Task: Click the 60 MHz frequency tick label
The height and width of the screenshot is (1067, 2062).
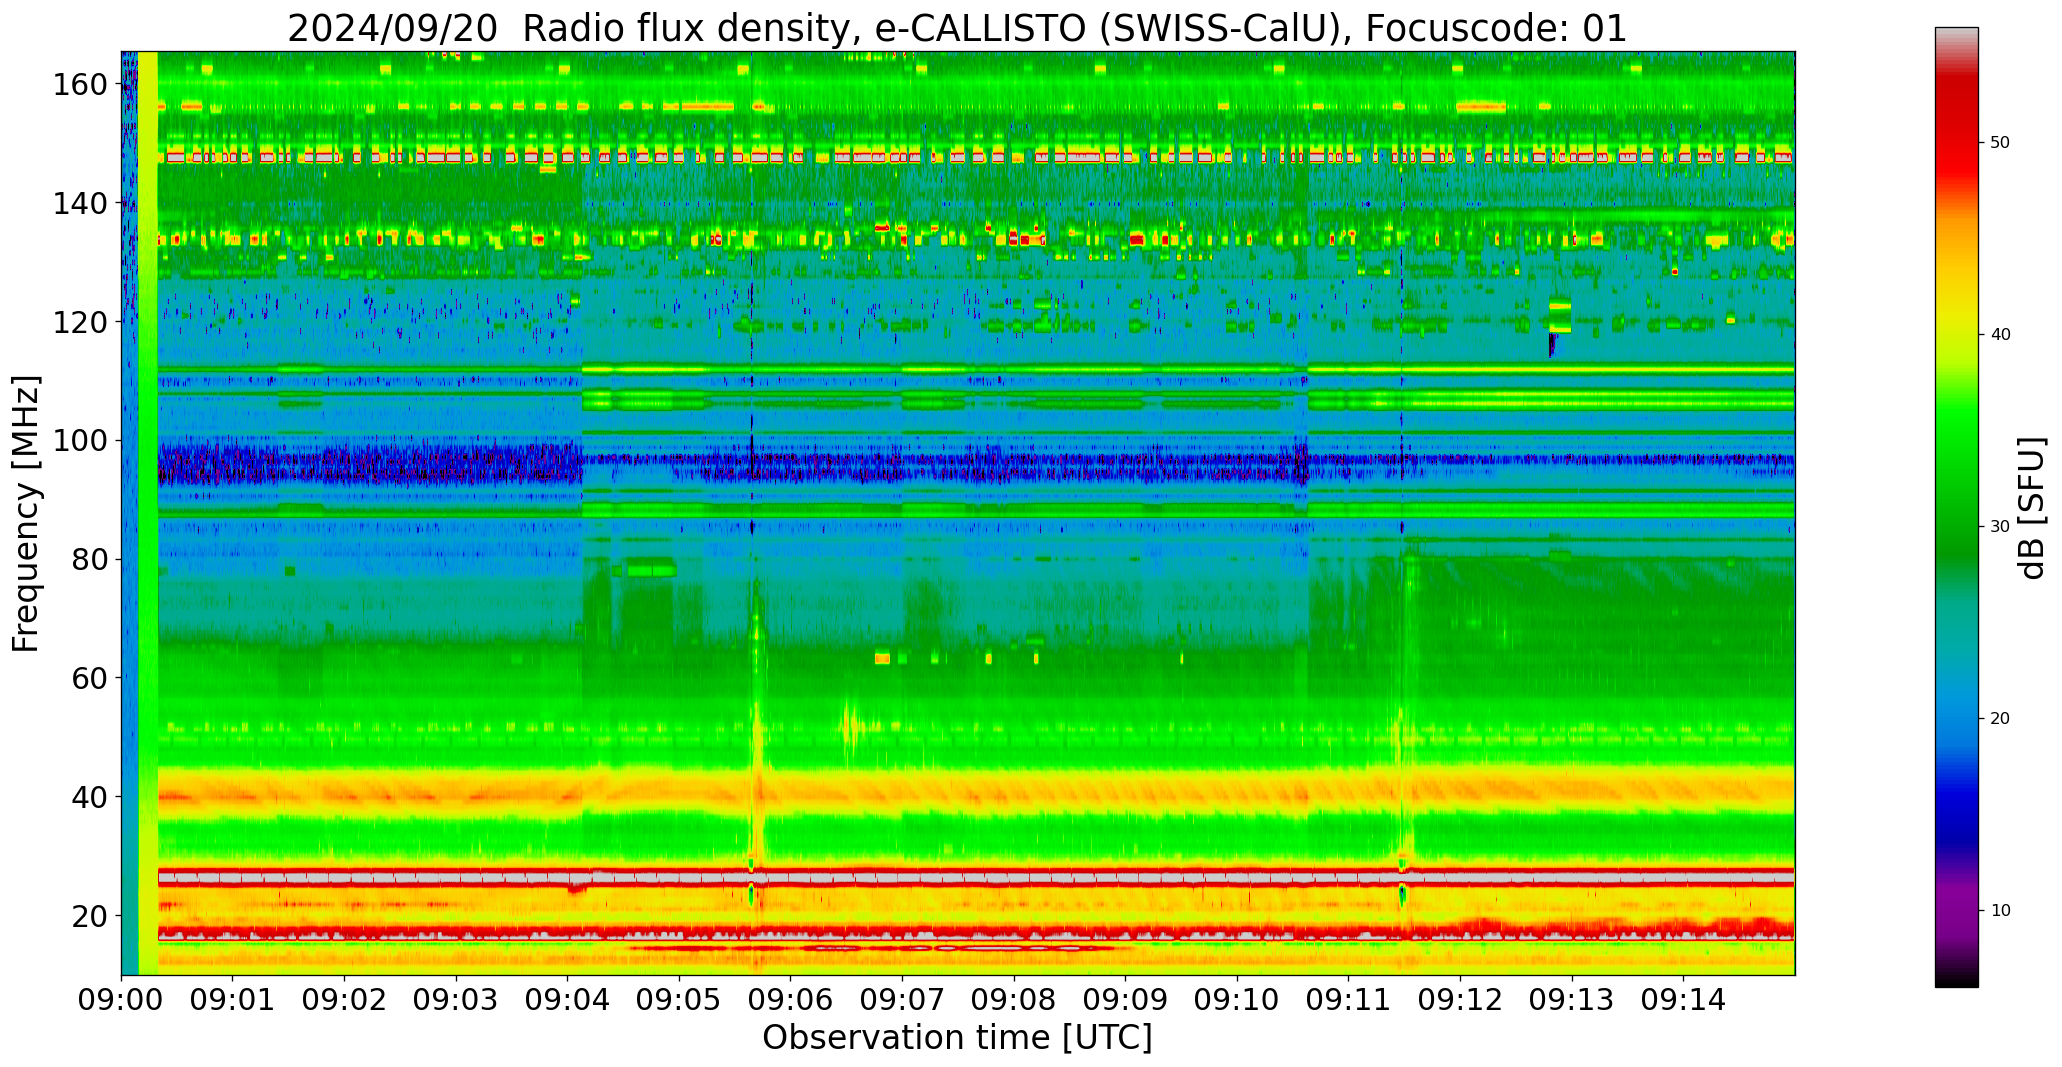Action: (90, 678)
